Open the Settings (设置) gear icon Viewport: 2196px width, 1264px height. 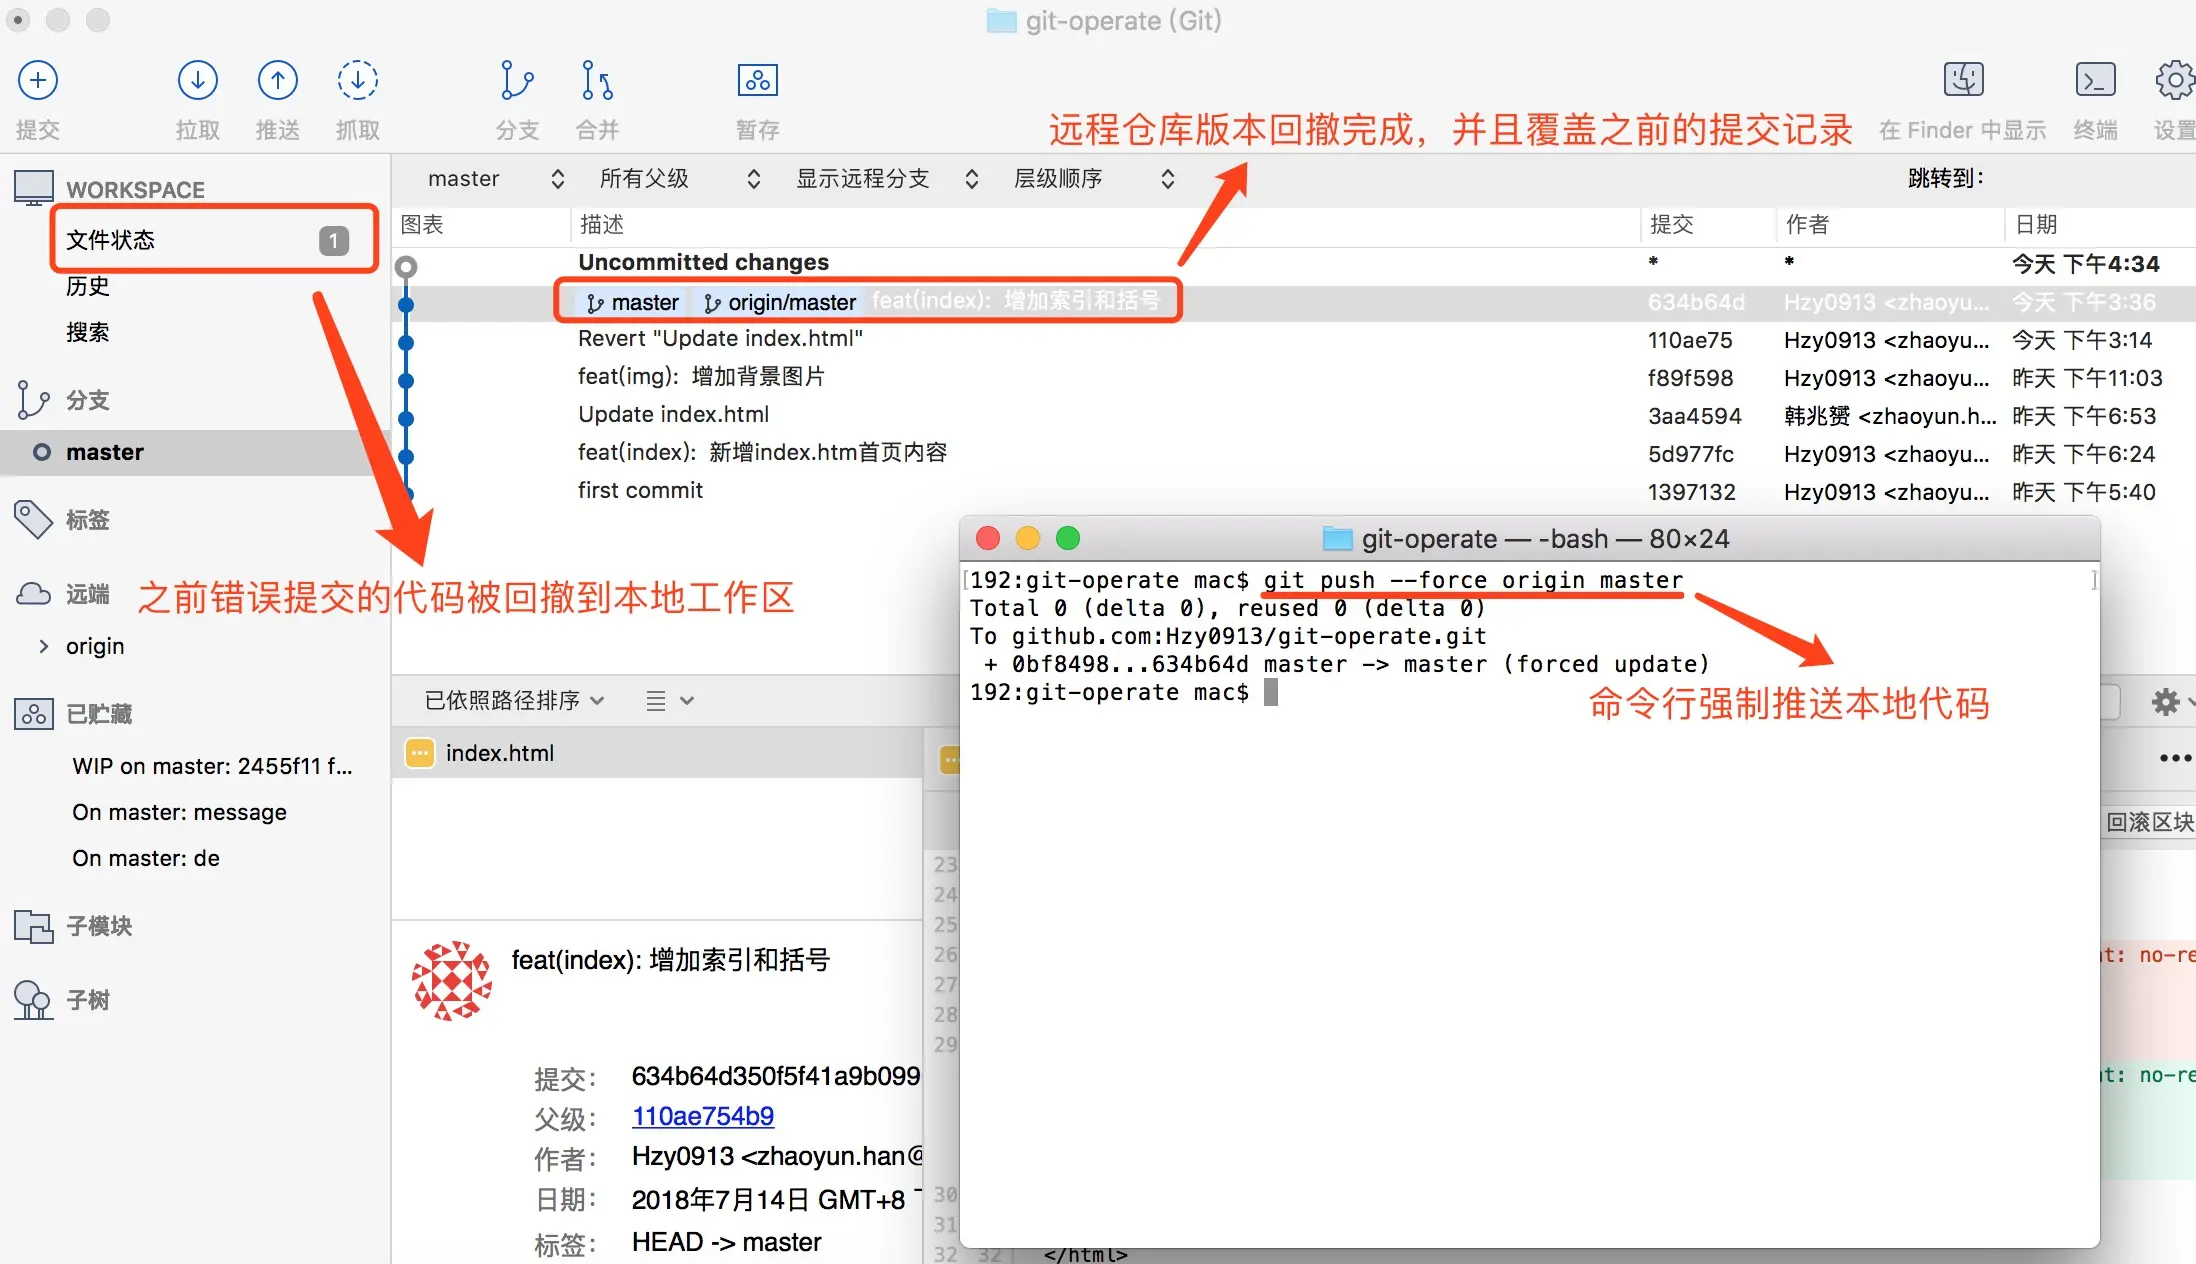(x=2174, y=80)
